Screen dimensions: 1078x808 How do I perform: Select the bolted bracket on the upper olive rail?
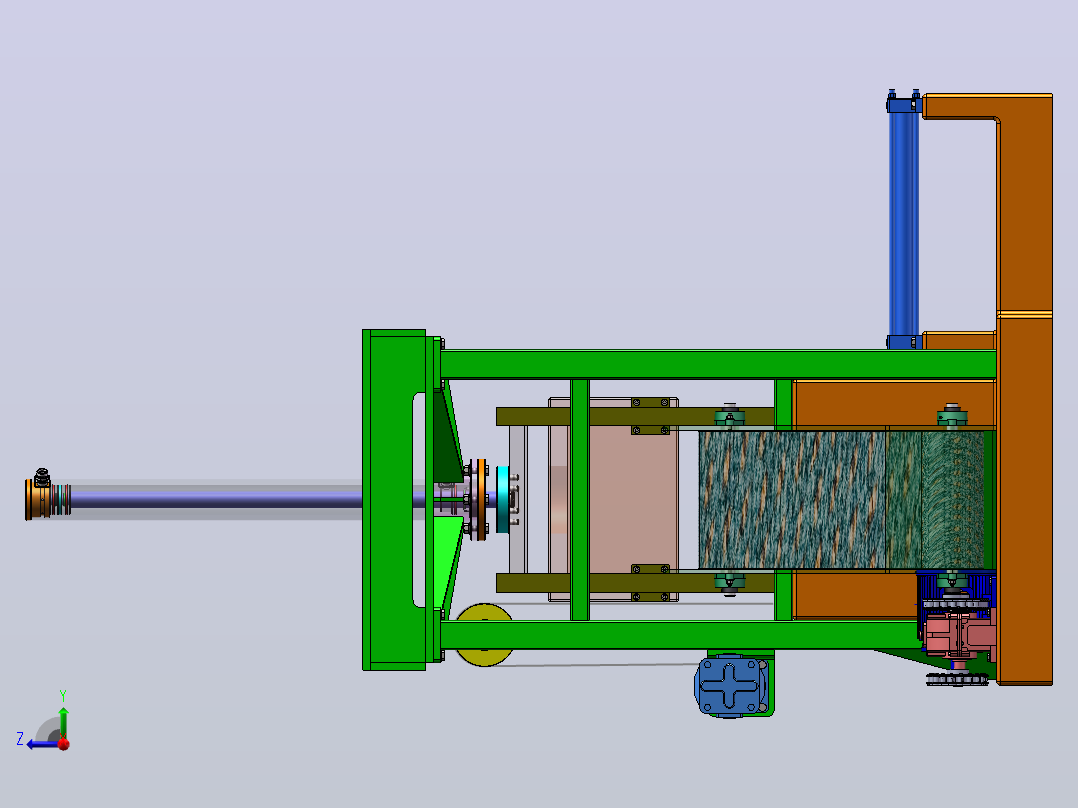point(650,416)
